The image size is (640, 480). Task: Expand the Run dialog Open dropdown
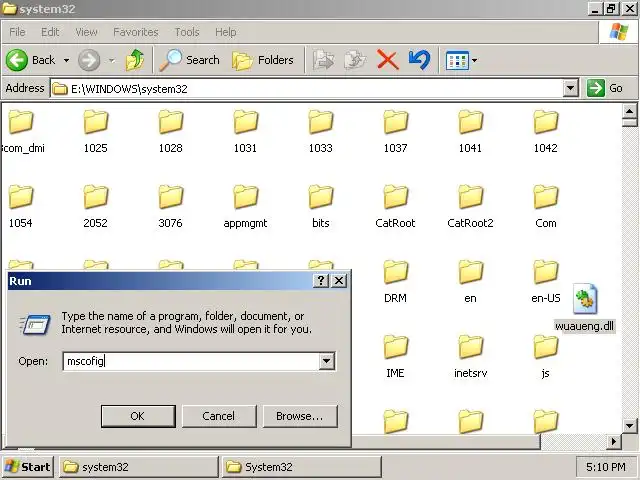click(x=327, y=361)
